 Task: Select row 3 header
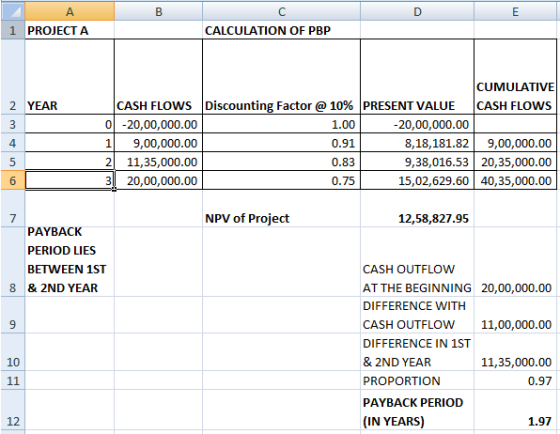(12, 124)
